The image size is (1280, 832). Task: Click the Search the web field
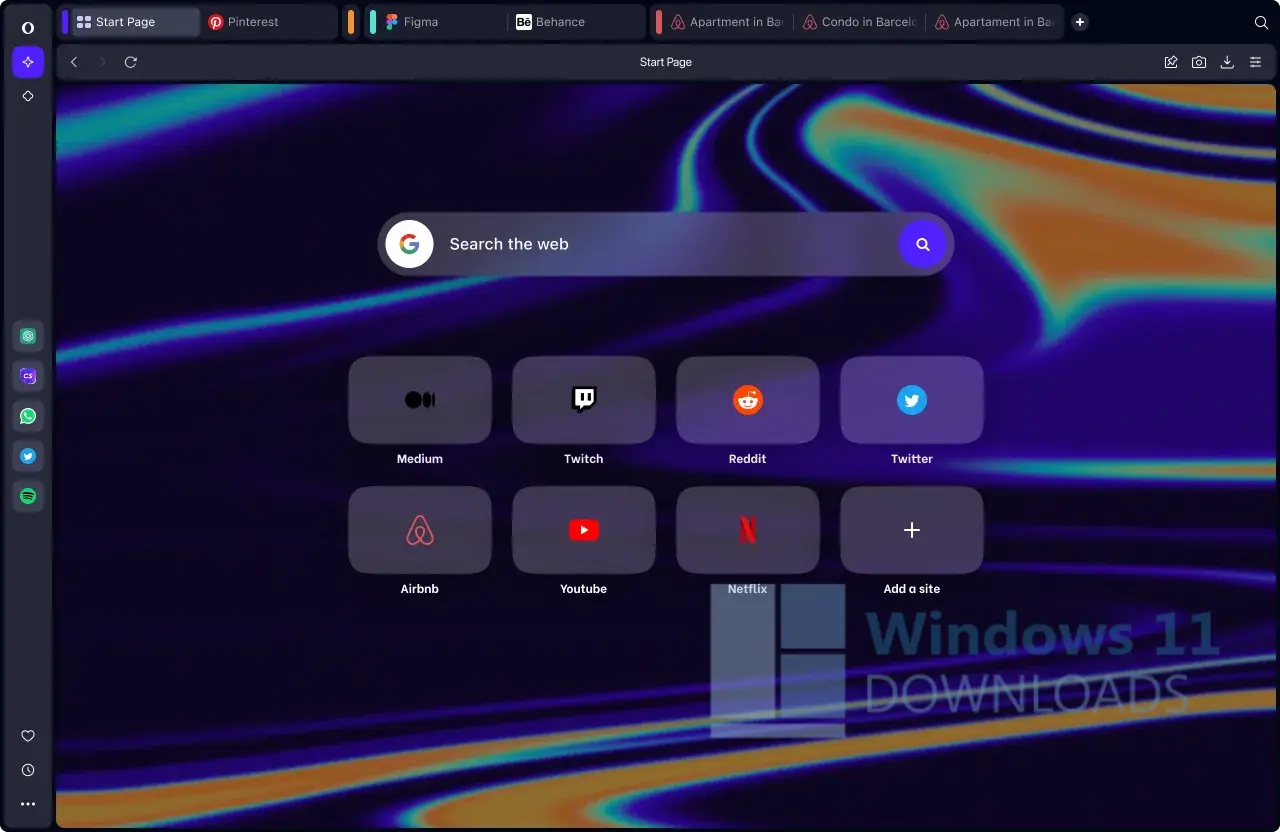pyautogui.click(x=666, y=244)
